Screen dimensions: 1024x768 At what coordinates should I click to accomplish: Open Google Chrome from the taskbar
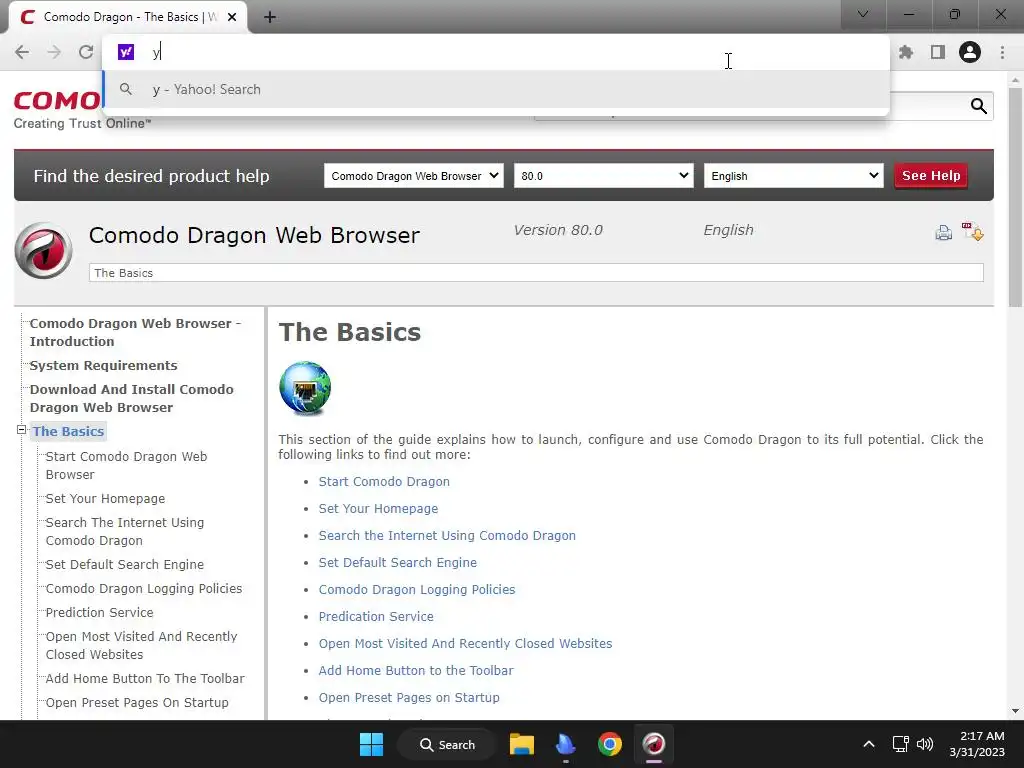[609, 744]
